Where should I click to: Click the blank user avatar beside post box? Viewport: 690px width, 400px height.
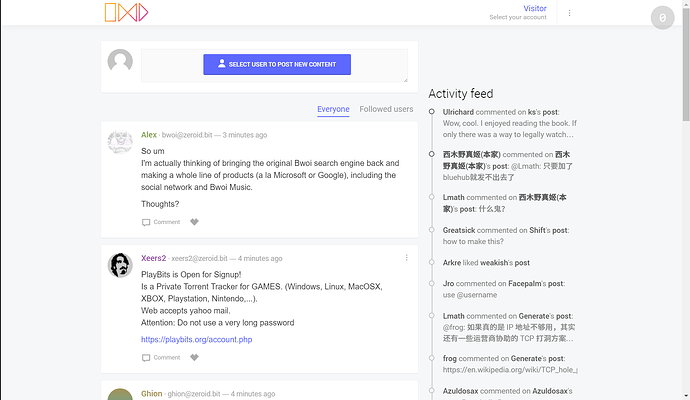[120, 61]
